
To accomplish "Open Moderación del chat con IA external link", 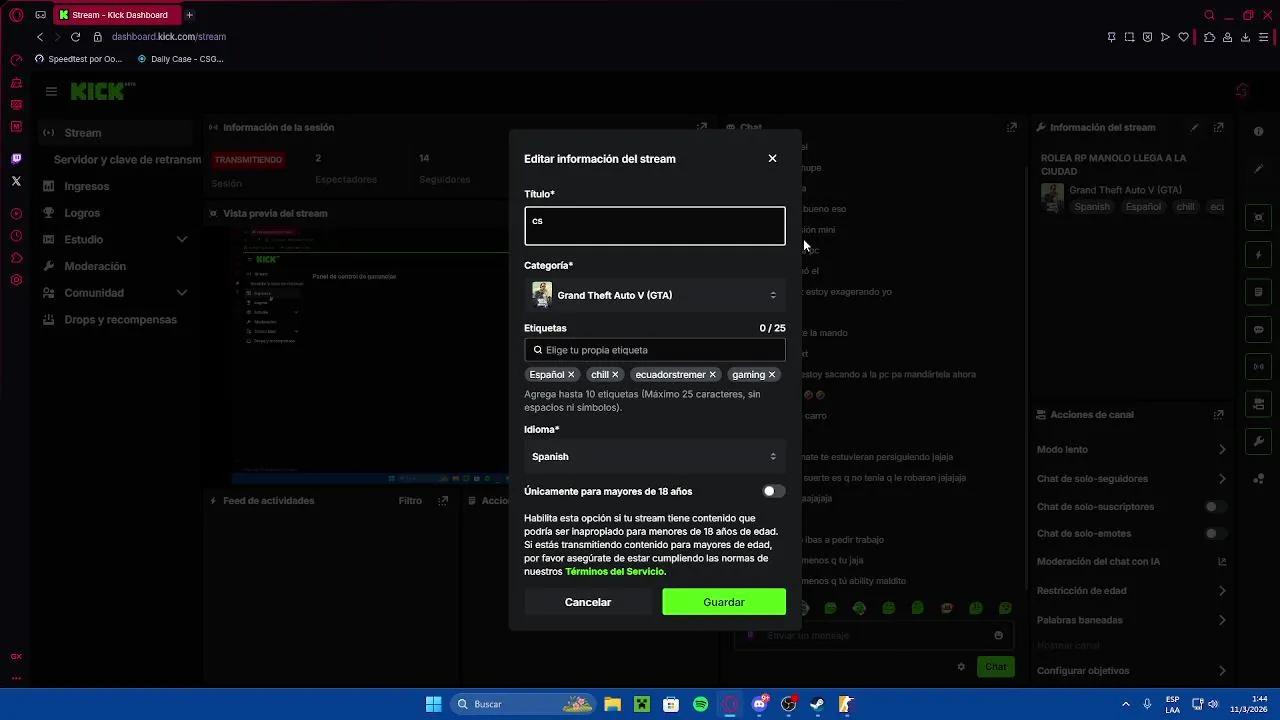I will pyautogui.click(x=1221, y=562).
